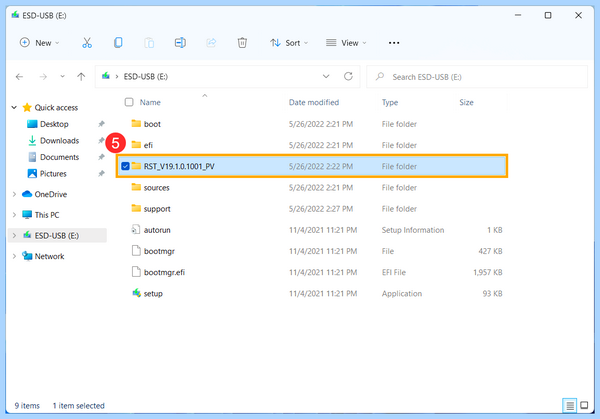Open the New dropdown menu

40,43
